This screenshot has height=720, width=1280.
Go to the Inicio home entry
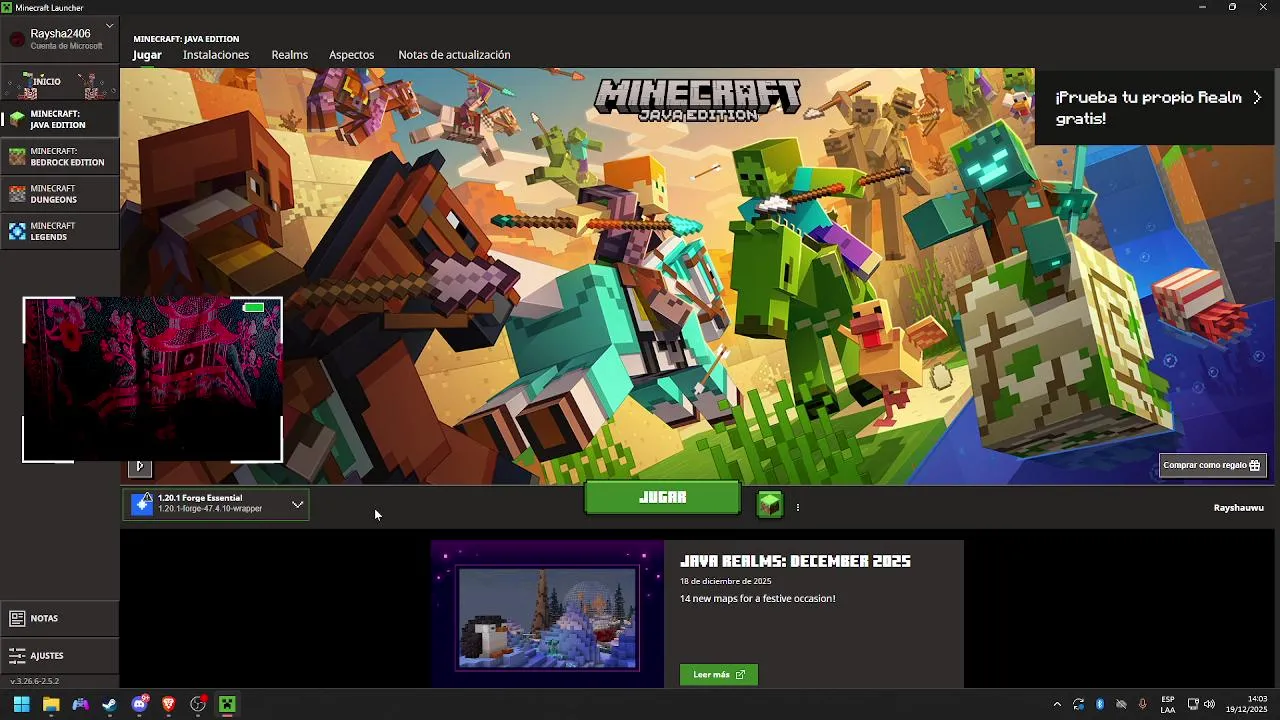tap(60, 82)
